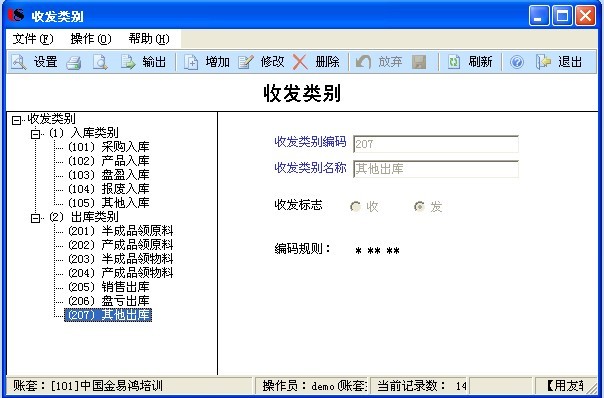Open the 操作(O) menu
Screen dimensions: 604x398
(91, 39)
